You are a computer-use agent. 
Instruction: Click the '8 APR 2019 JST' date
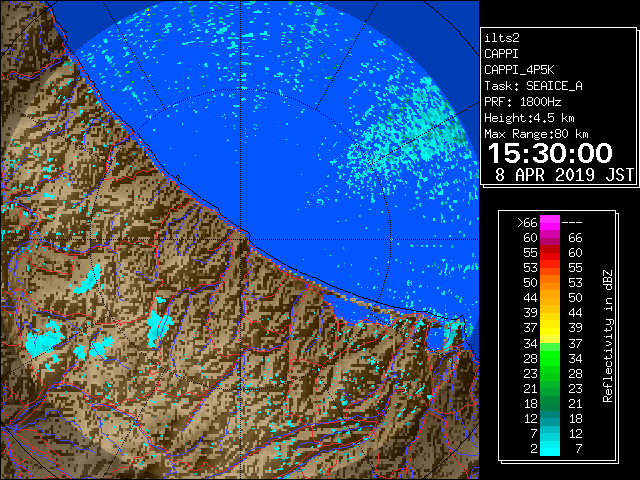coord(564,175)
